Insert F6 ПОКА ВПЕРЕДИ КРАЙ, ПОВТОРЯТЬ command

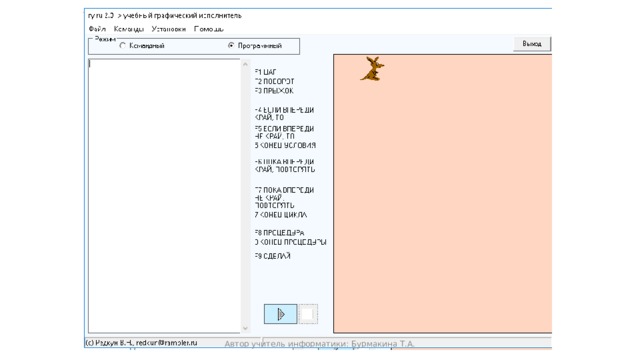point(284,166)
